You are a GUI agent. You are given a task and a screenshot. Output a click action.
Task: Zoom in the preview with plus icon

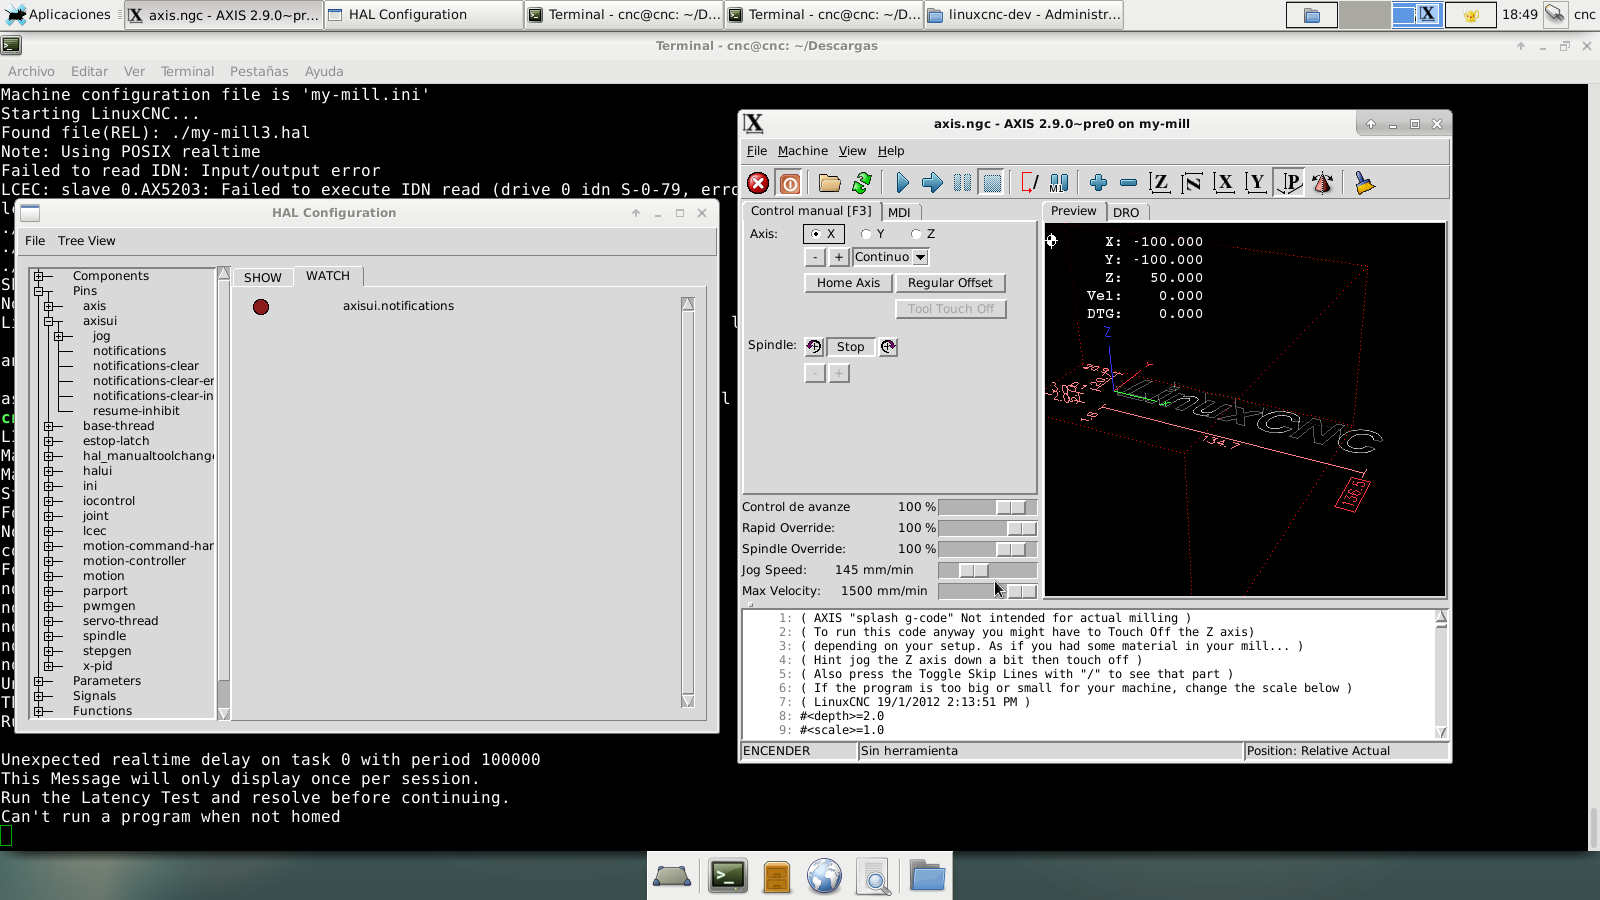[1098, 183]
